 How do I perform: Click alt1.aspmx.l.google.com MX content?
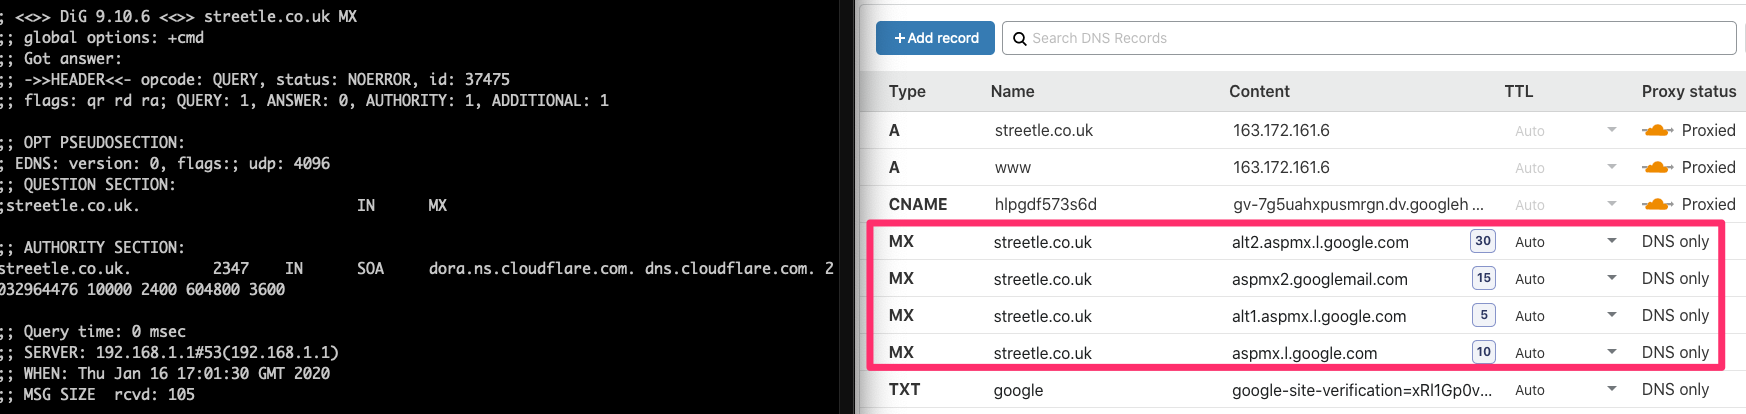pyautogui.click(x=1319, y=316)
